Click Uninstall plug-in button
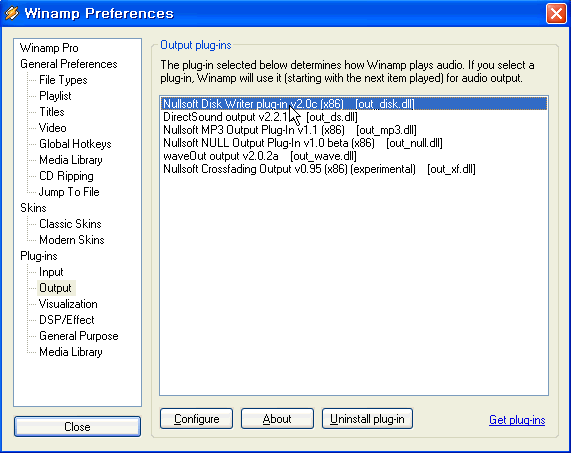The height and width of the screenshot is (453, 571). [x=367, y=419]
